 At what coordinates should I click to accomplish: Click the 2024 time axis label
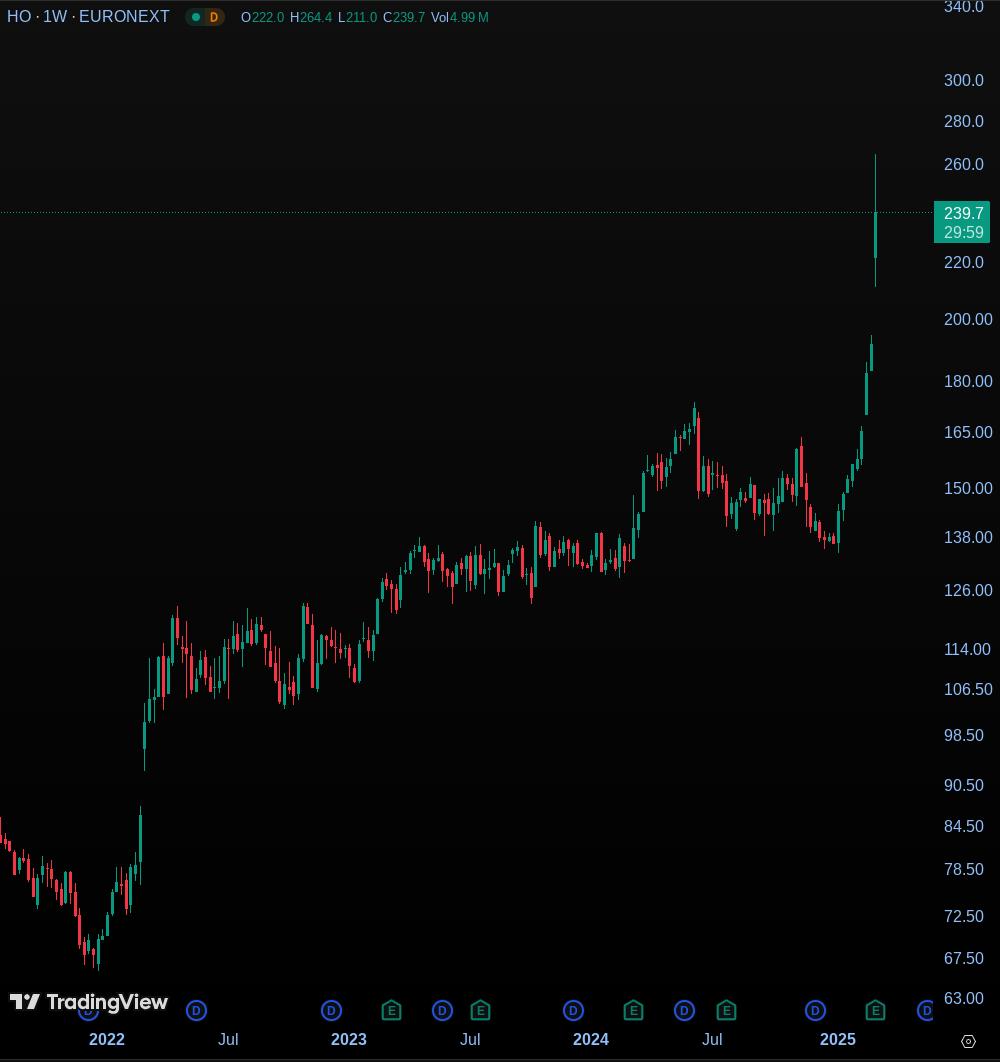pyautogui.click(x=591, y=1040)
